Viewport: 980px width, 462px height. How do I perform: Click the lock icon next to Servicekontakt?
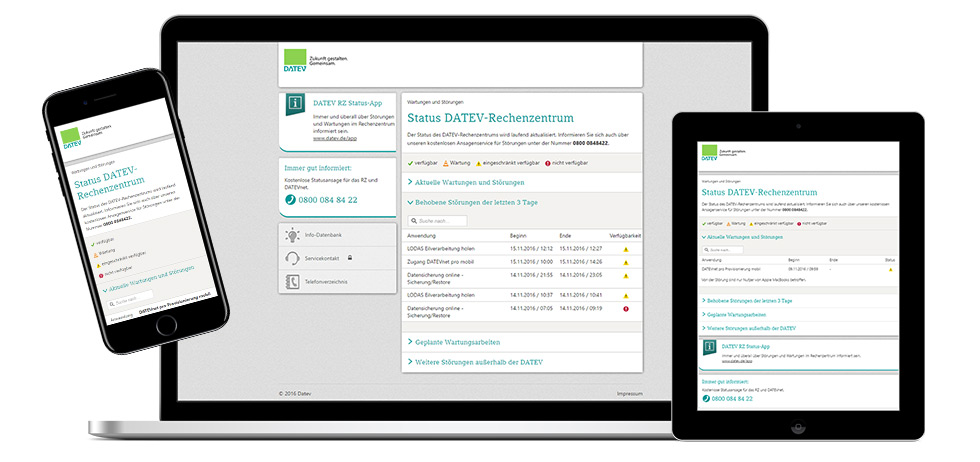(349, 258)
